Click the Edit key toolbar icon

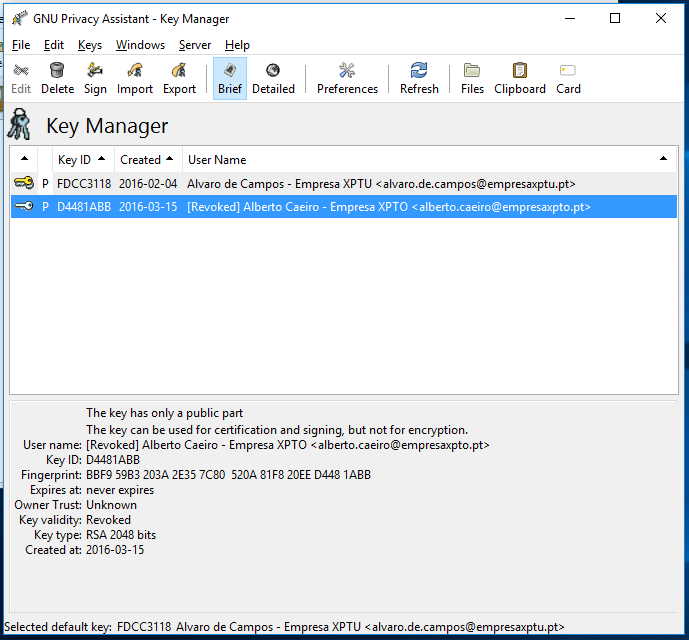click(21, 78)
